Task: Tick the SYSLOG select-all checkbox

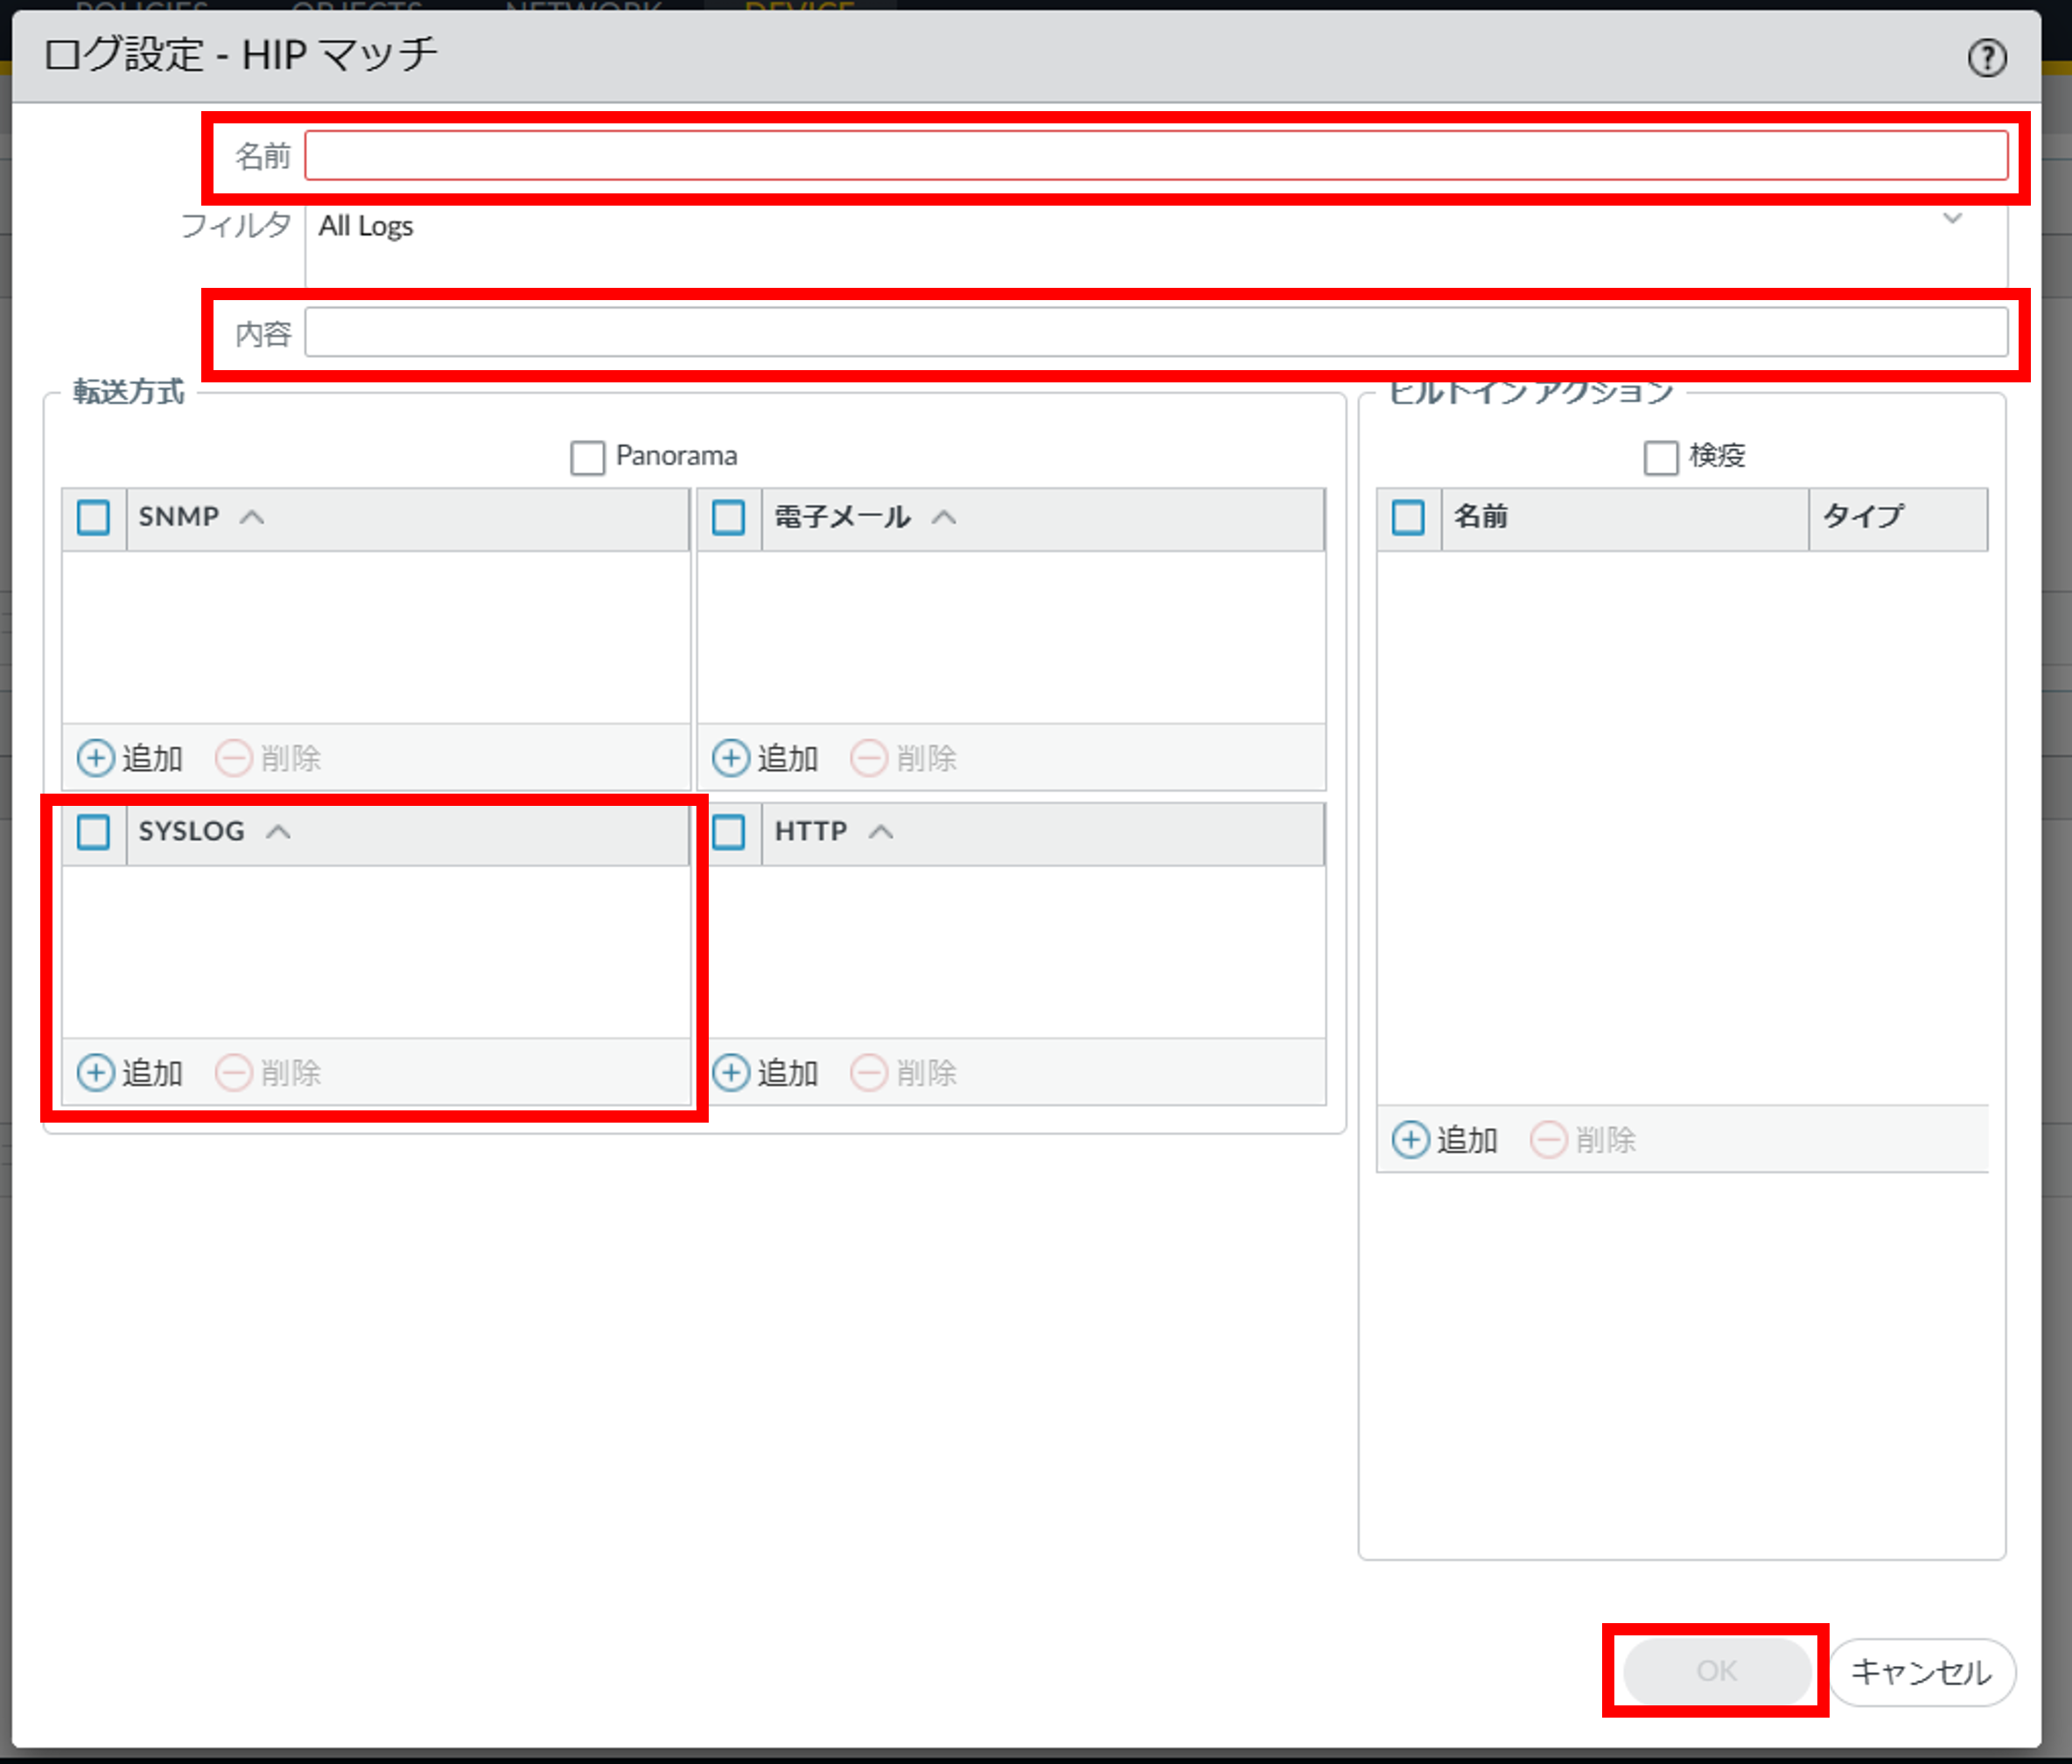Action: pos(94,831)
